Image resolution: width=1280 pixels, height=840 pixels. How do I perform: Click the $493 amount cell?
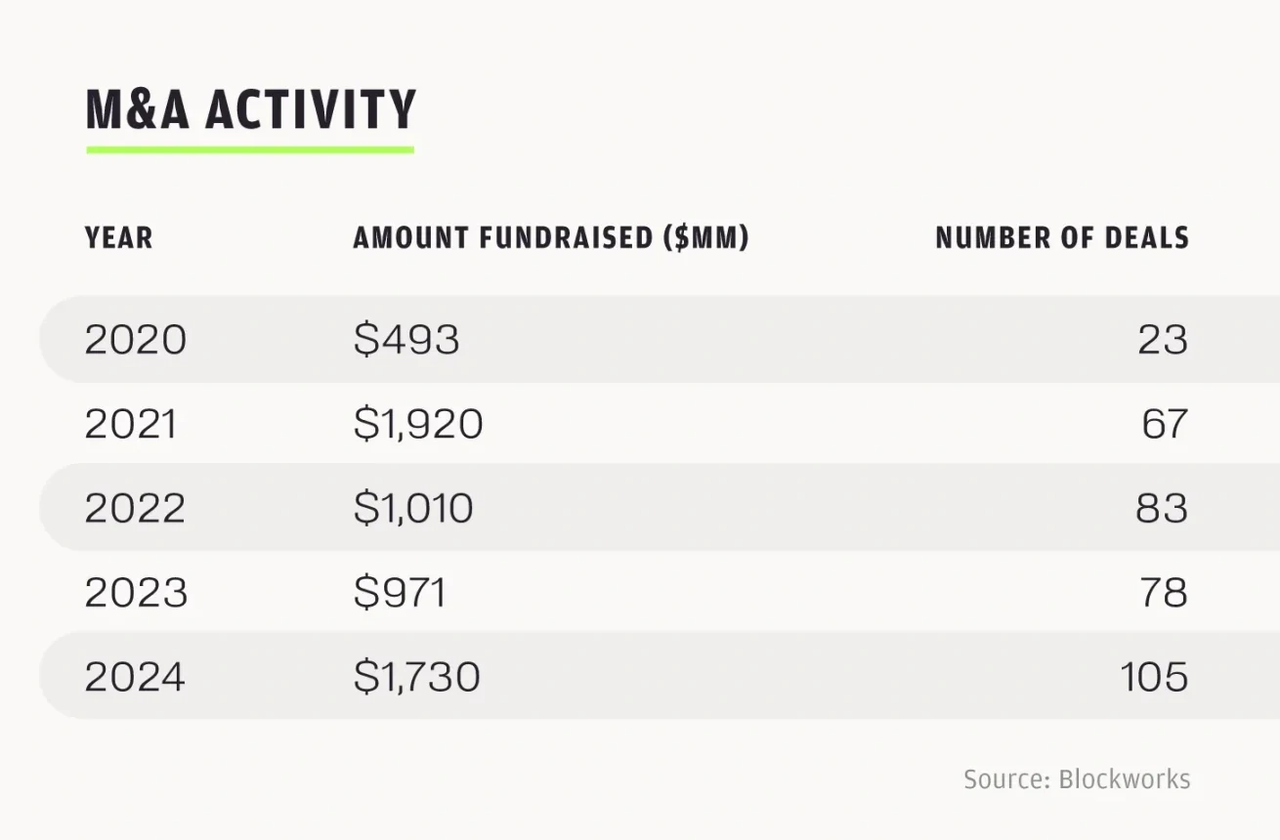coord(406,340)
